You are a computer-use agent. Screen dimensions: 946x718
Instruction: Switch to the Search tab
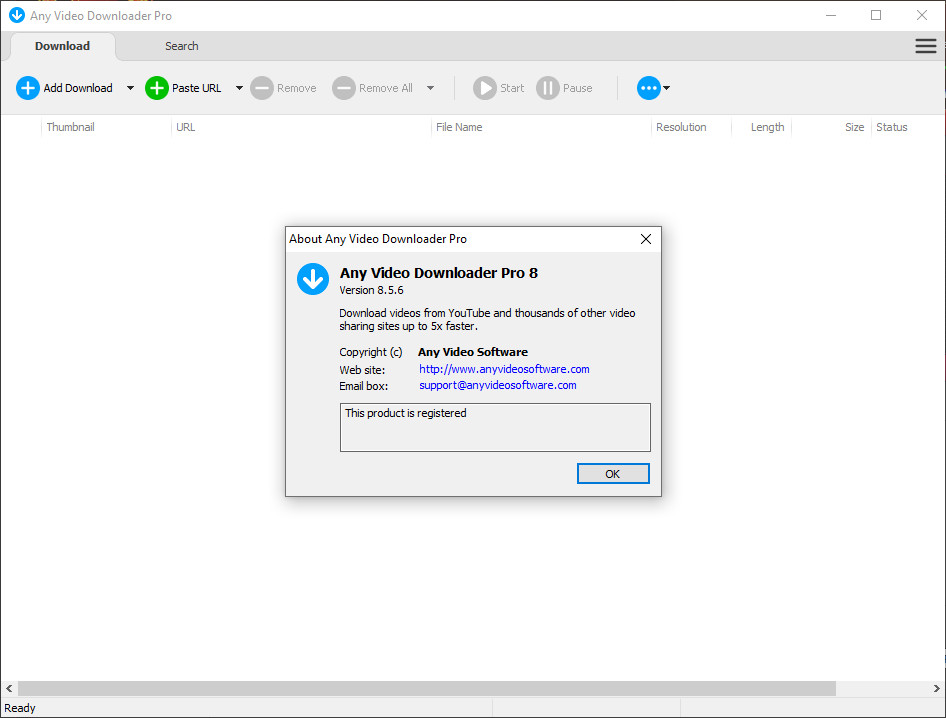pyautogui.click(x=182, y=46)
